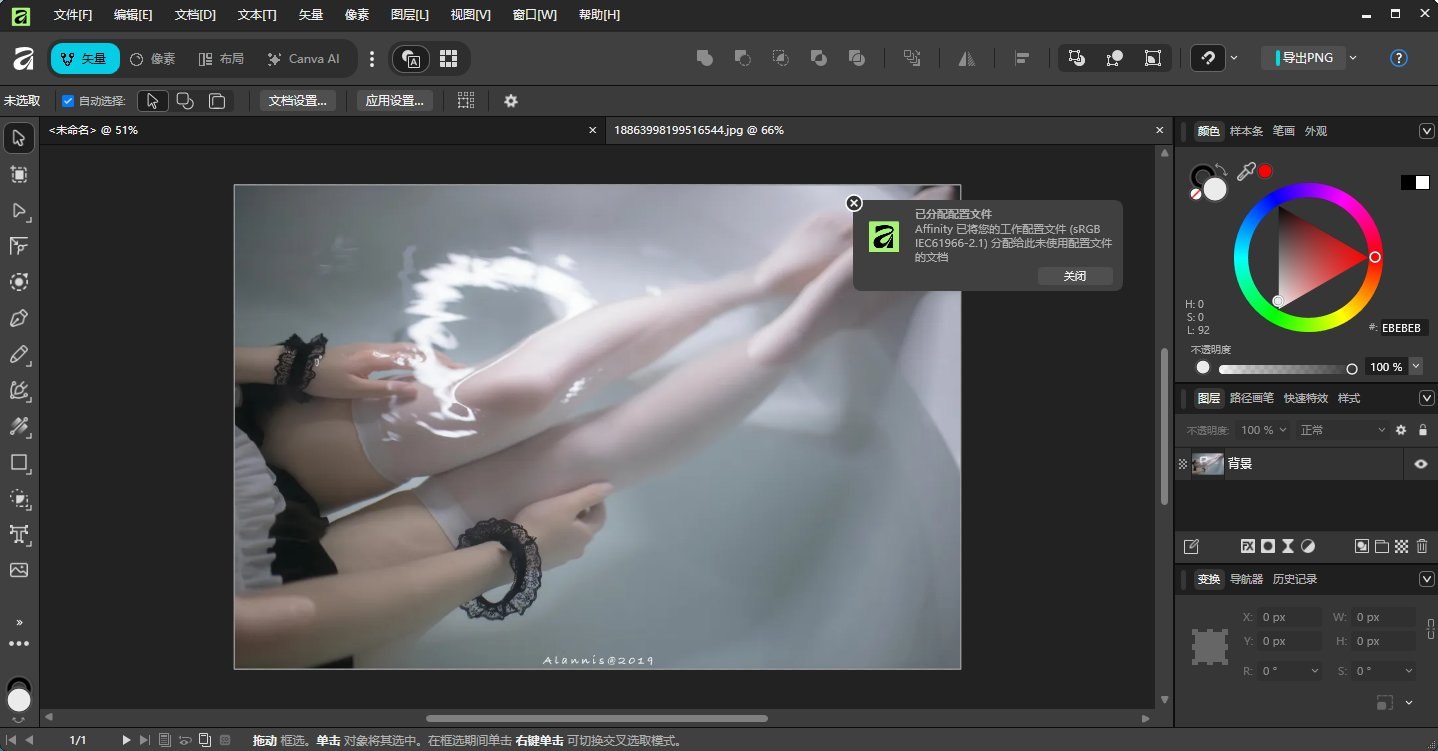Open the 图层[L] menu

coord(410,15)
